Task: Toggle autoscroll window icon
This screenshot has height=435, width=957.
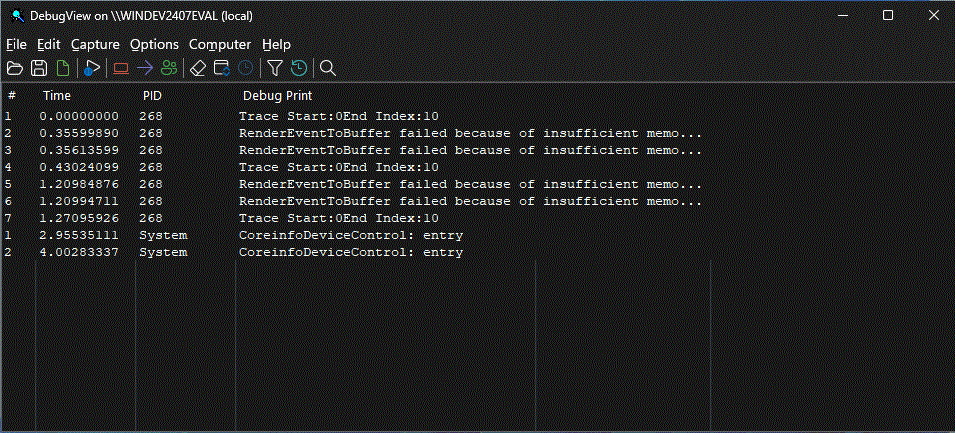Action: tap(222, 68)
